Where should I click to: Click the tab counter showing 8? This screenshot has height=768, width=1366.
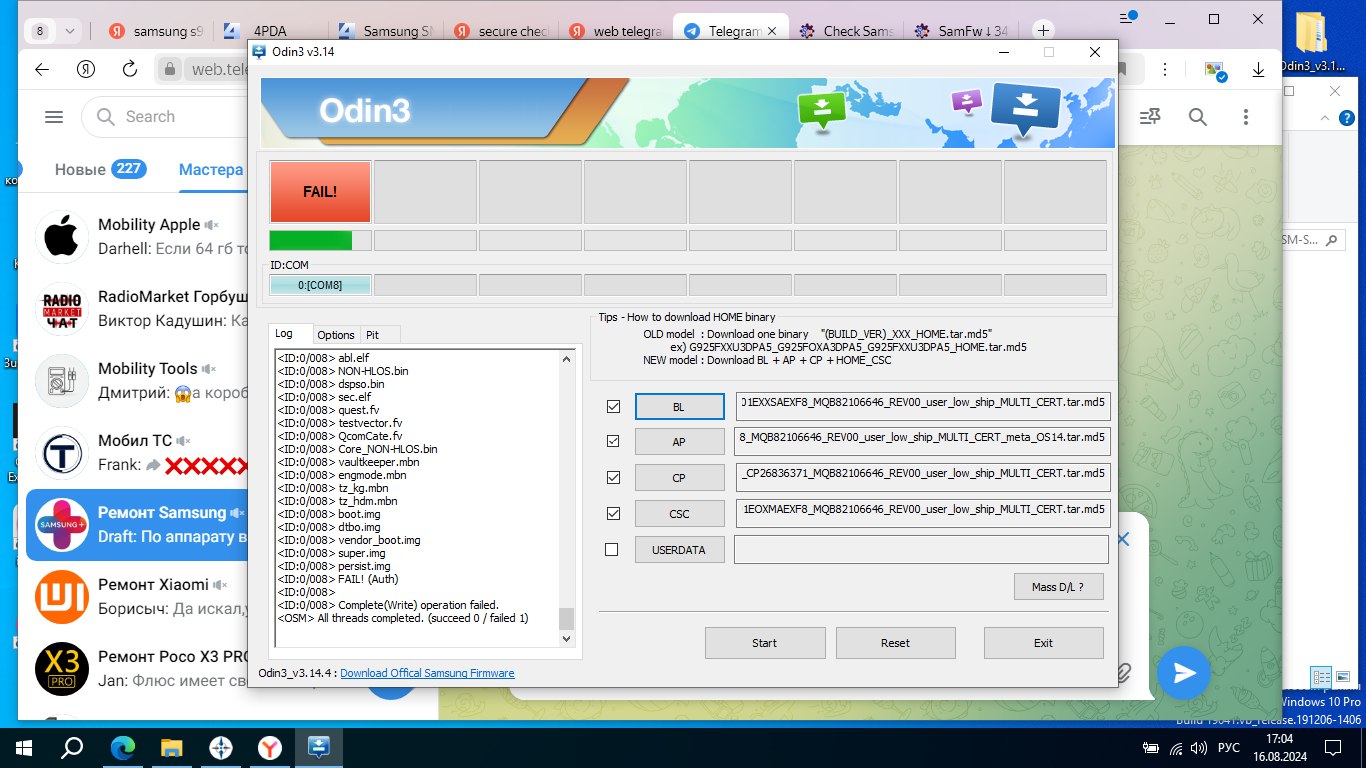click(x=40, y=31)
